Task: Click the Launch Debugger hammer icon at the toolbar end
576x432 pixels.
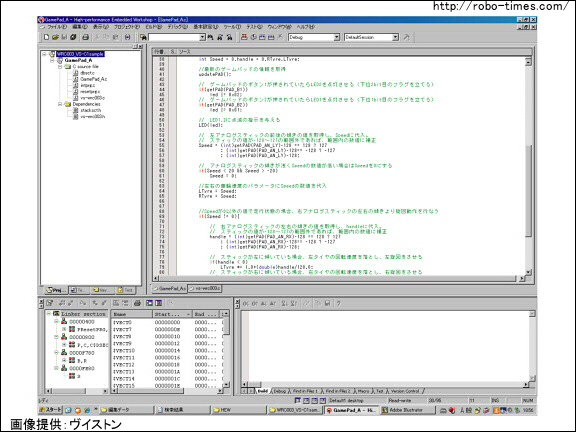Action: click(407, 37)
